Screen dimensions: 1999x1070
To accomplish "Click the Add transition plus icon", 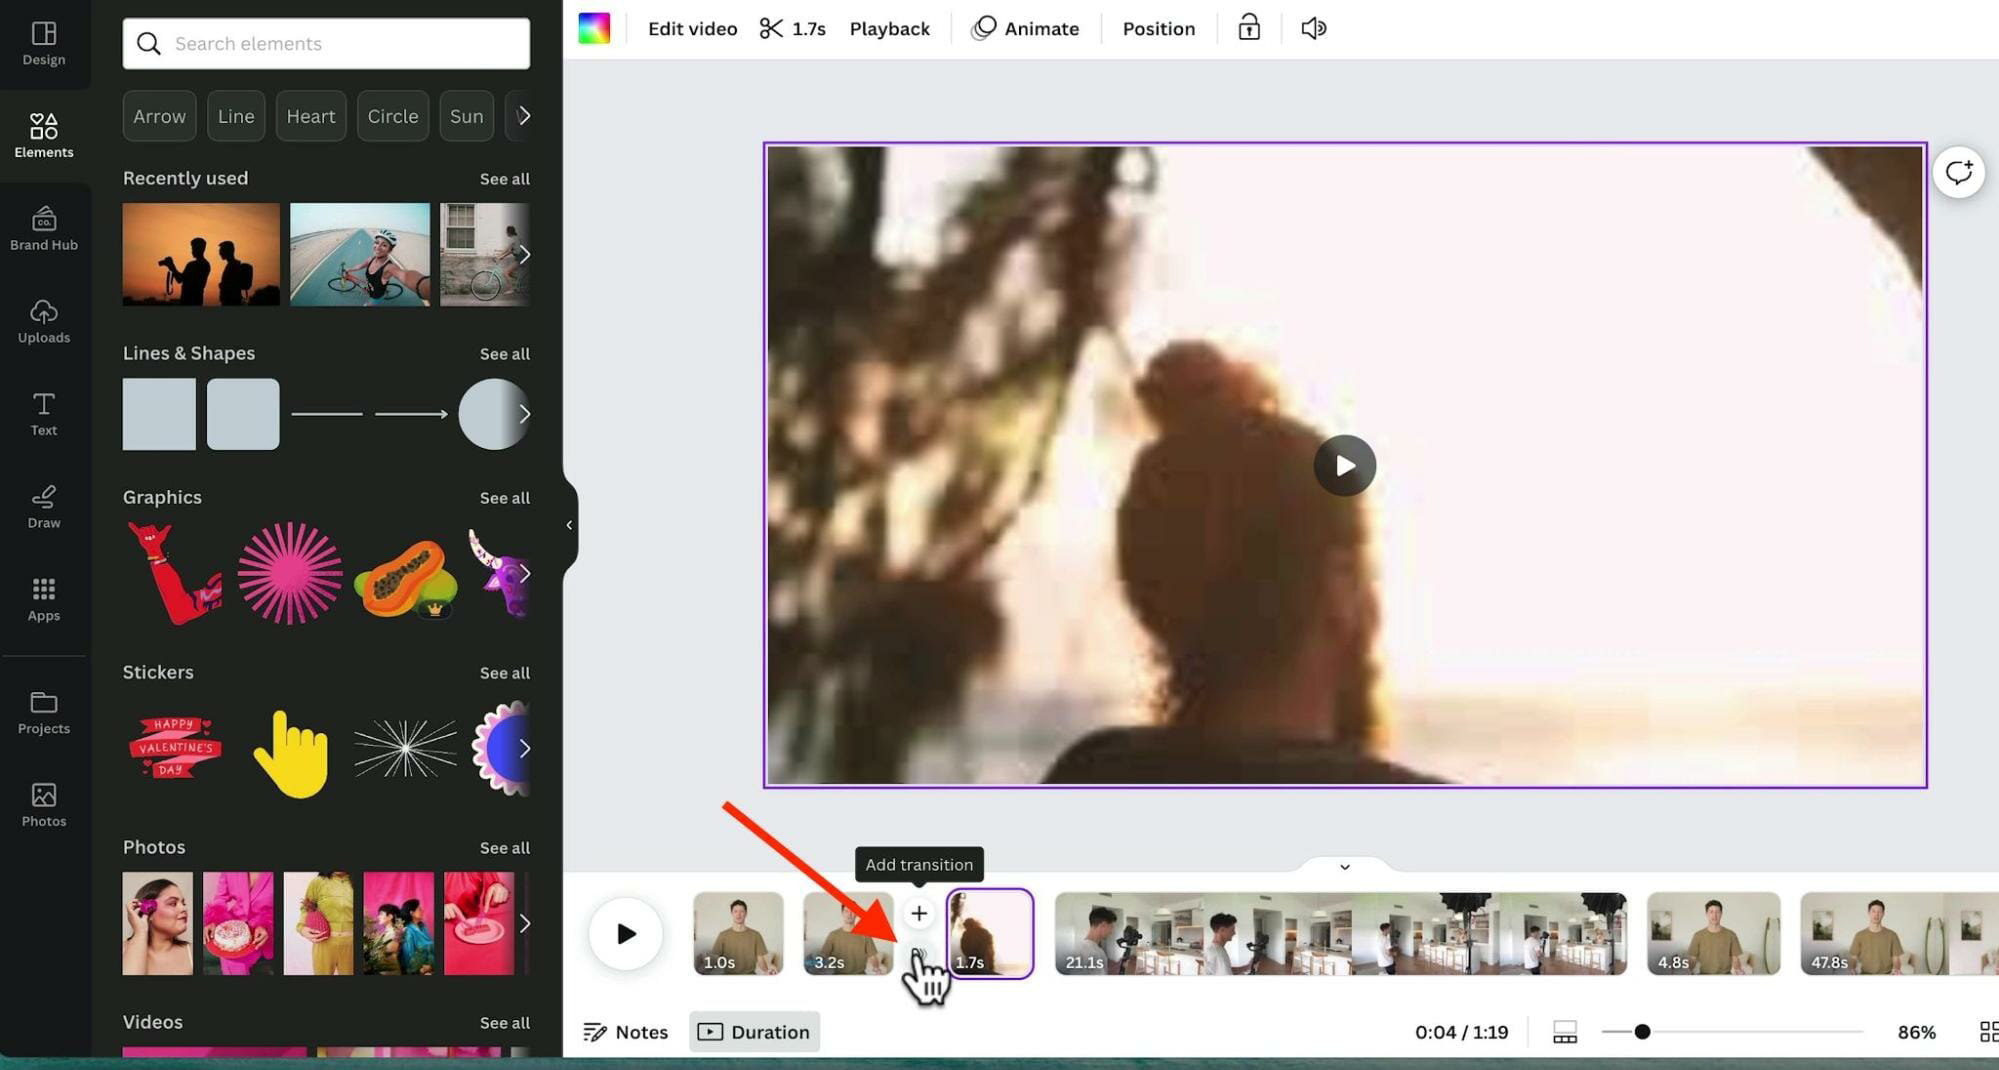I will coord(918,912).
